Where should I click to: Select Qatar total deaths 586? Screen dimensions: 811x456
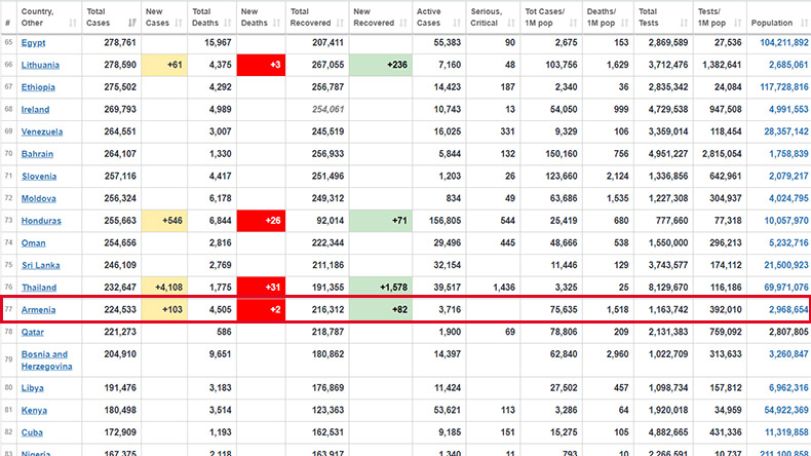point(223,331)
